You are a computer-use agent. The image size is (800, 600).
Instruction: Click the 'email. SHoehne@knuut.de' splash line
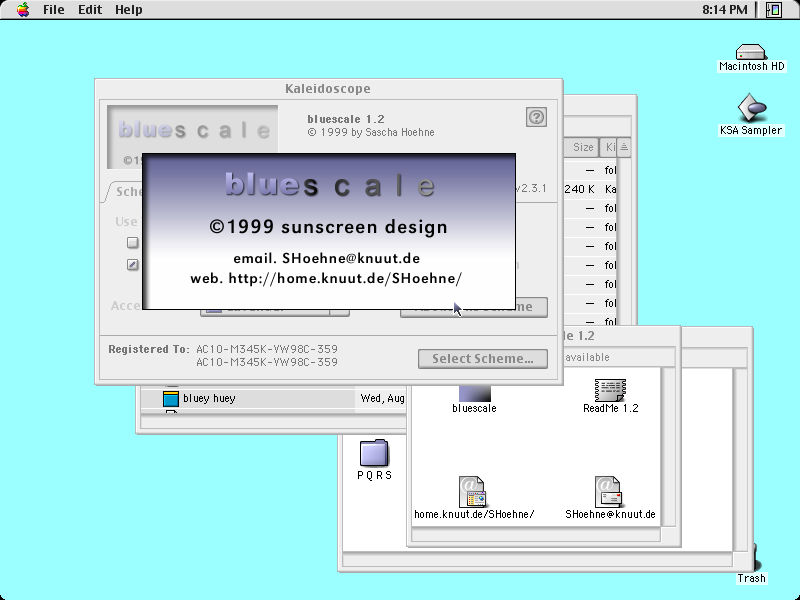[327, 258]
